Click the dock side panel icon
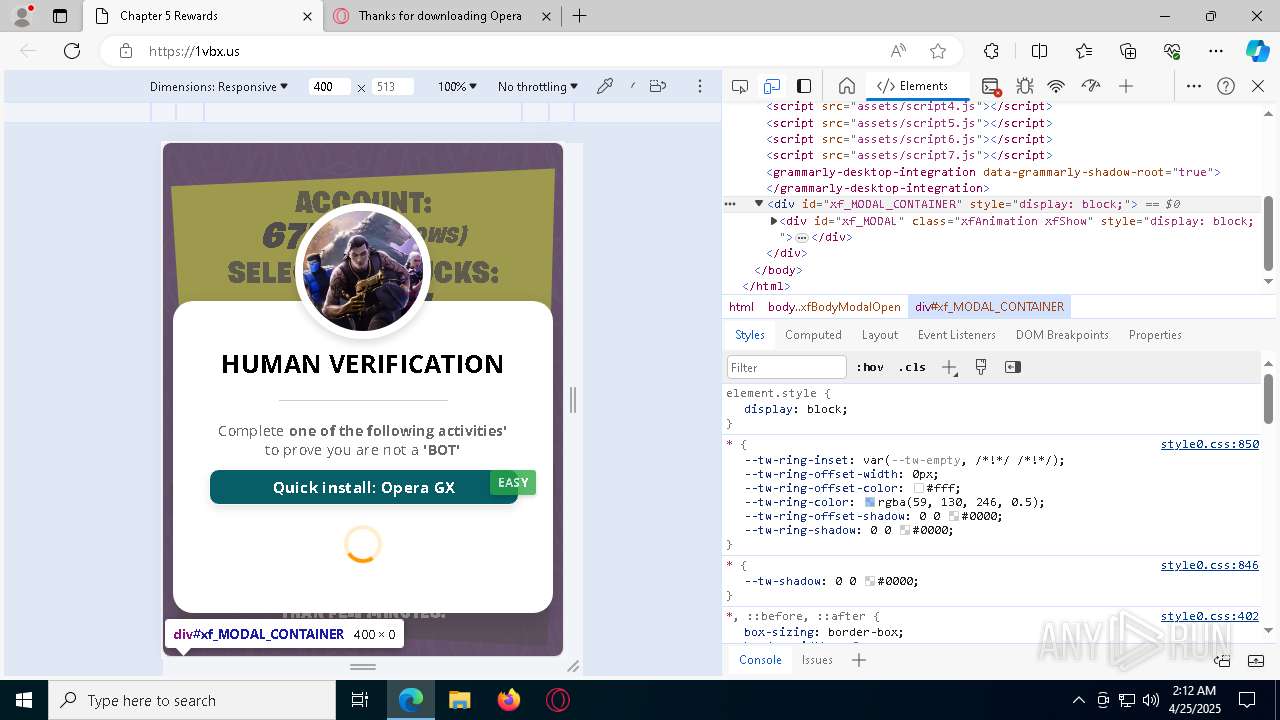 (804, 86)
